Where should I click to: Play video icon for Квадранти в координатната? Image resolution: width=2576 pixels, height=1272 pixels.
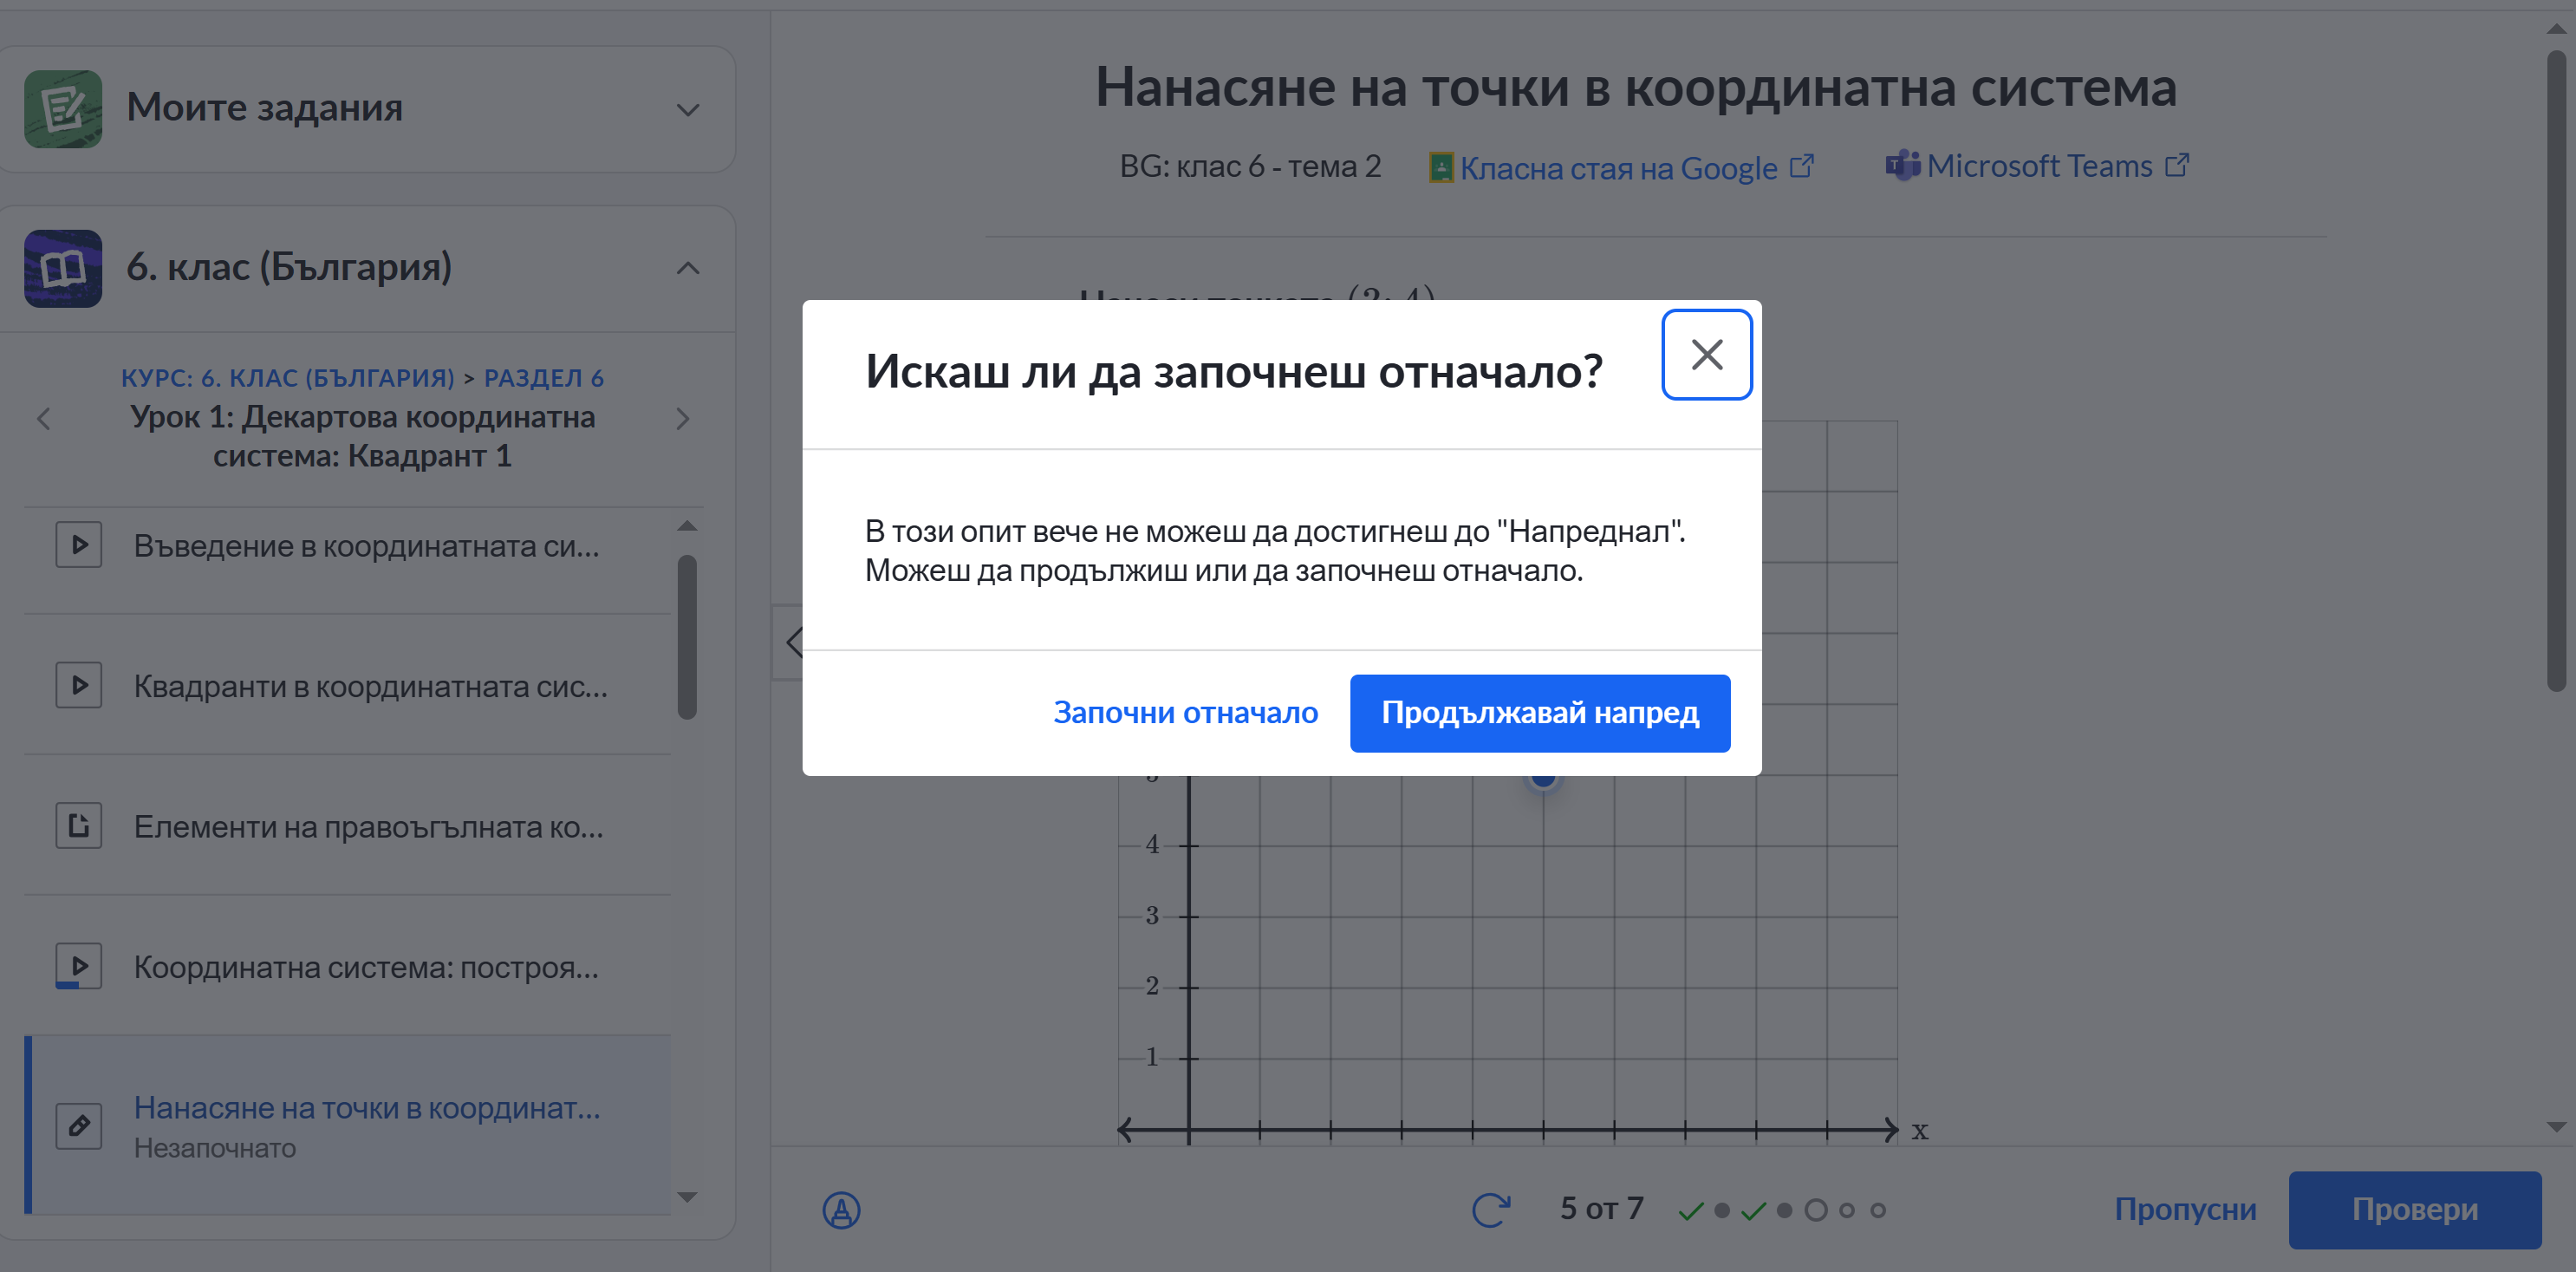79,685
